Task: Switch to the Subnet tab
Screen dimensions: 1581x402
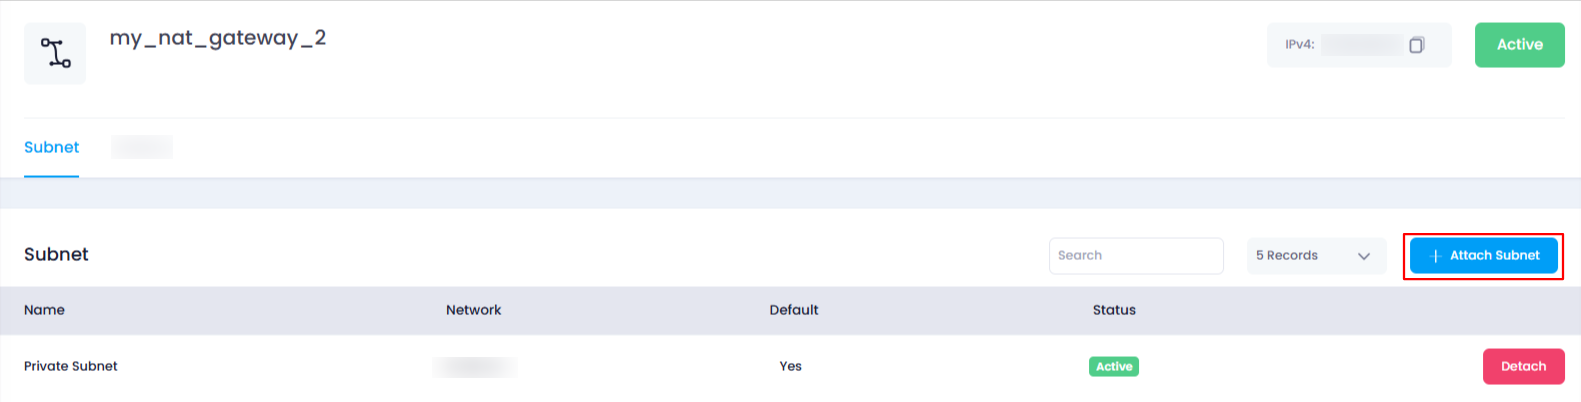Action: click(51, 147)
